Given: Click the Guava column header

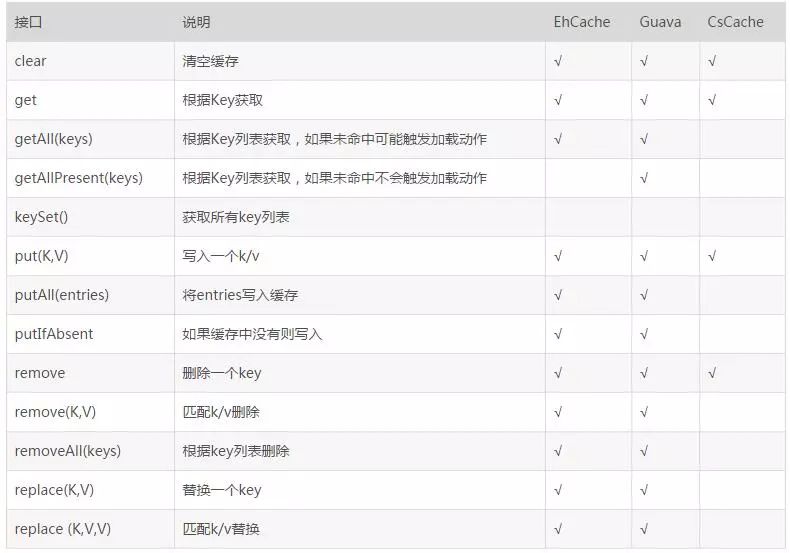Looking at the screenshot, I should (x=660, y=22).
